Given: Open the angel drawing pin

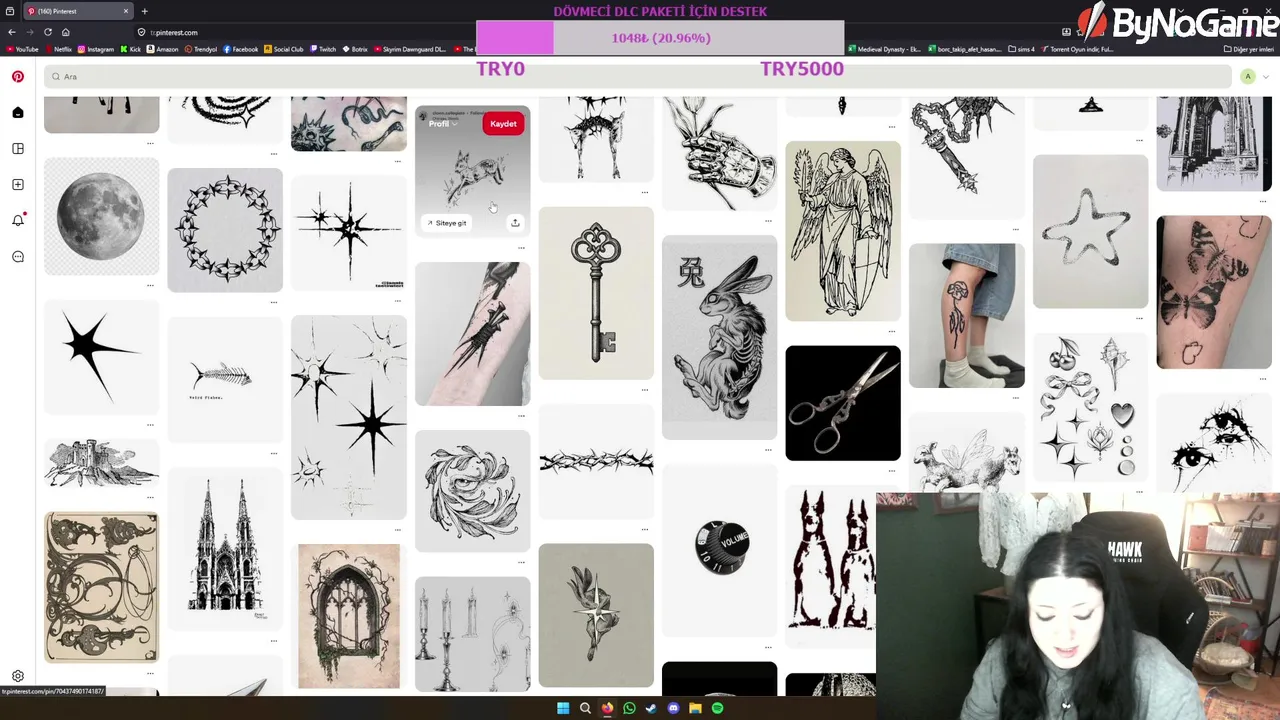Looking at the screenshot, I should tap(843, 231).
